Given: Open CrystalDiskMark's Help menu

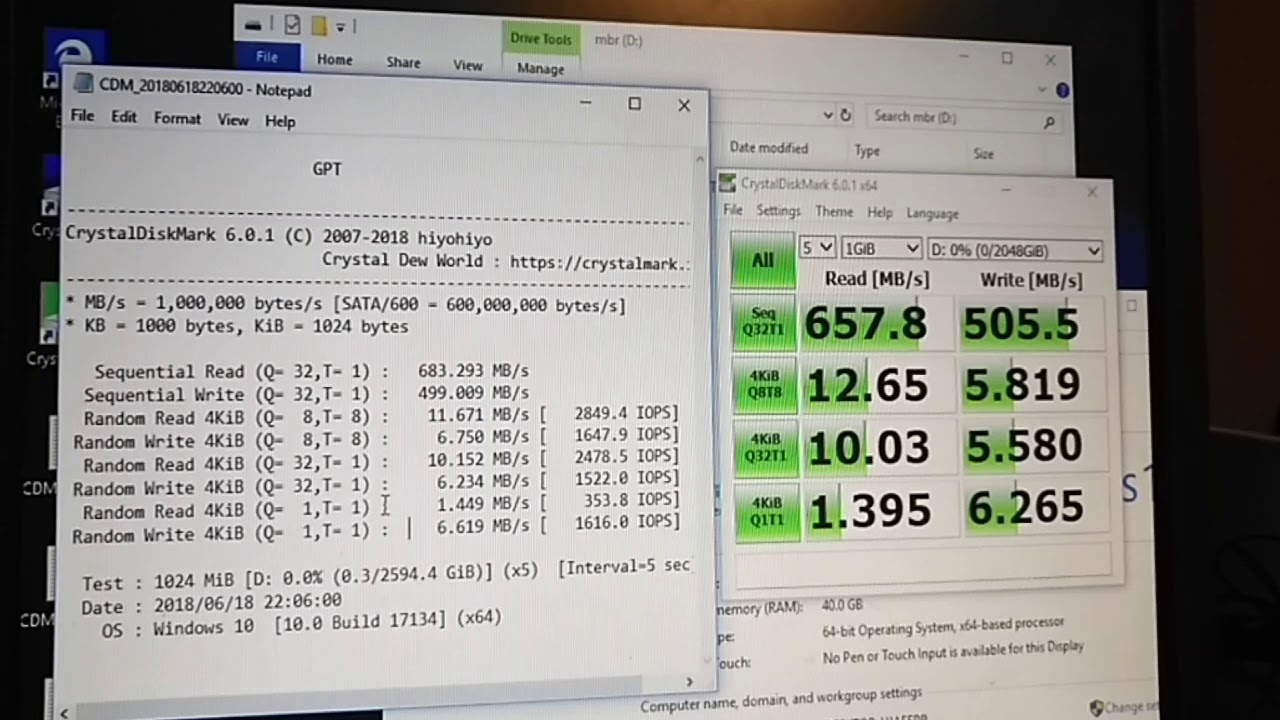Looking at the screenshot, I should 880,213.
